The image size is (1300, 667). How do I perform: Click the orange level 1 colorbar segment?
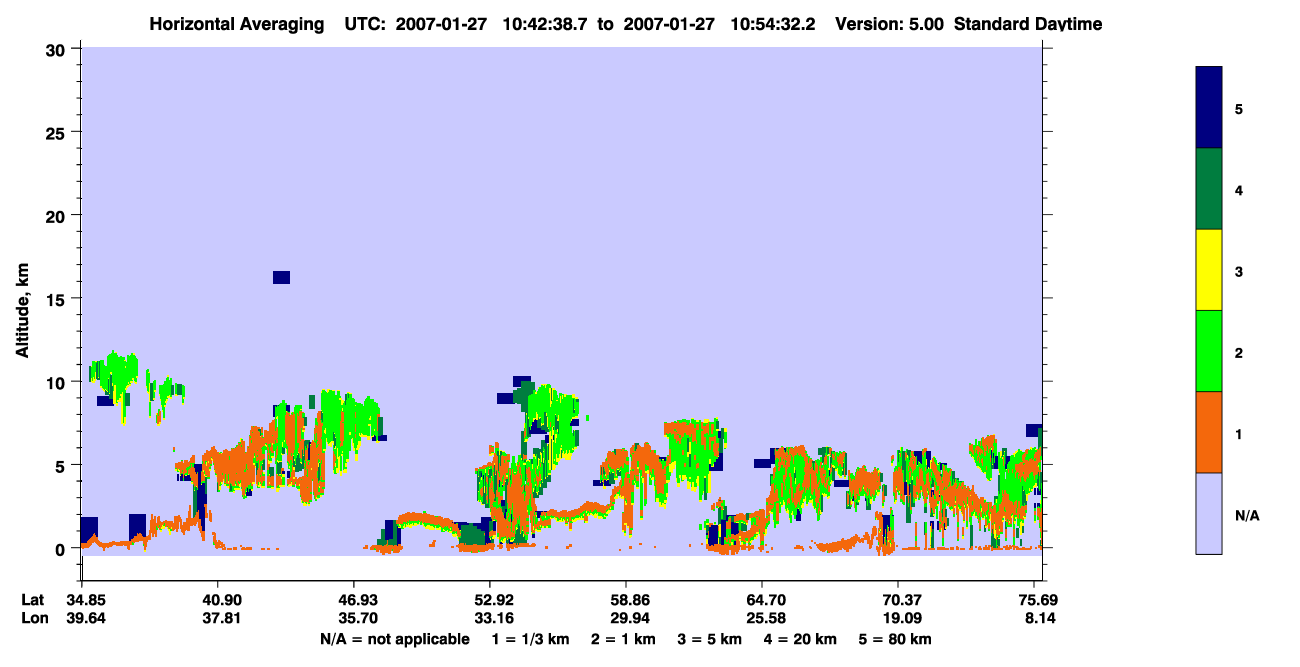pyautogui.click(x=1209, y=432)
